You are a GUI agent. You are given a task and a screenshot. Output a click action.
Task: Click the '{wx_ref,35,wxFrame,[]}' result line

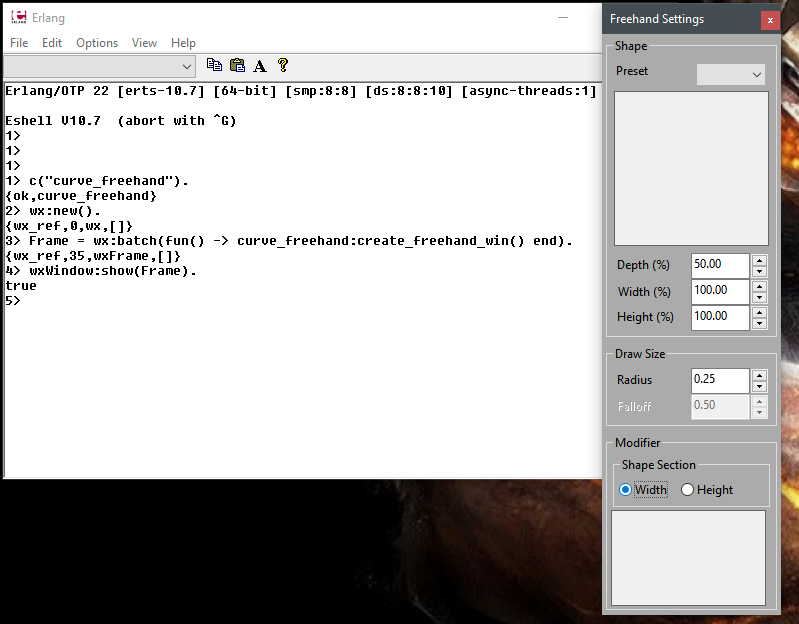[93, 256]
